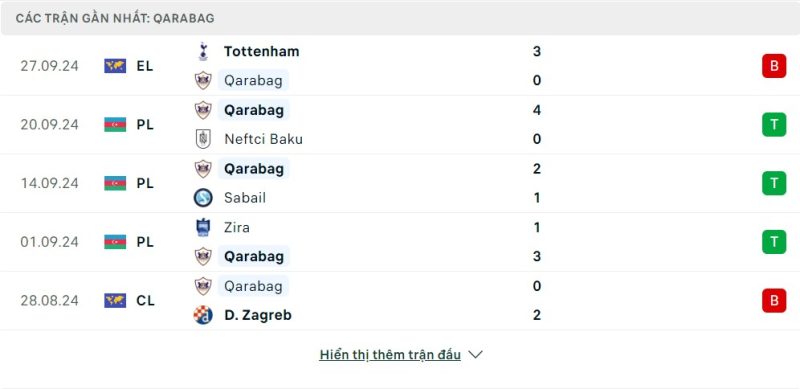Viewport: 800px width, 389px height.
Task: Click the Neftci Baku club crest
Action: pos(203,139)
